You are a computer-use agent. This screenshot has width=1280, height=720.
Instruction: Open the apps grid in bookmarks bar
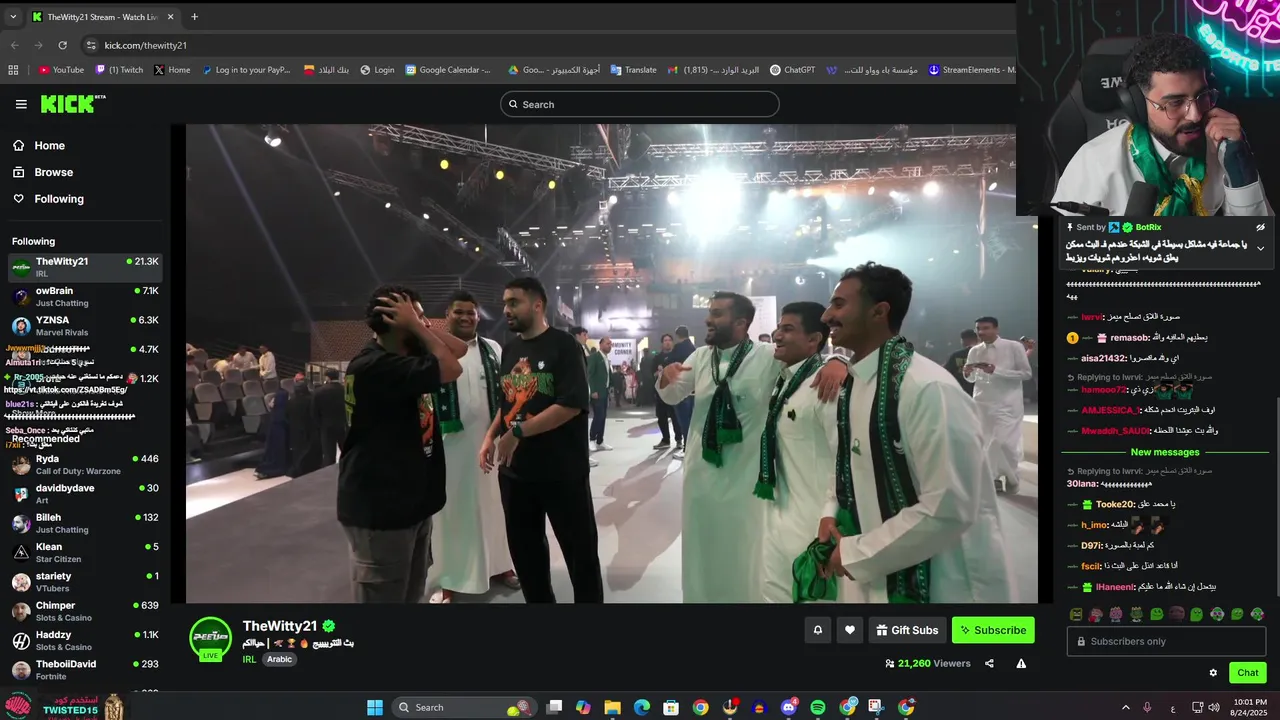[13, 70]
